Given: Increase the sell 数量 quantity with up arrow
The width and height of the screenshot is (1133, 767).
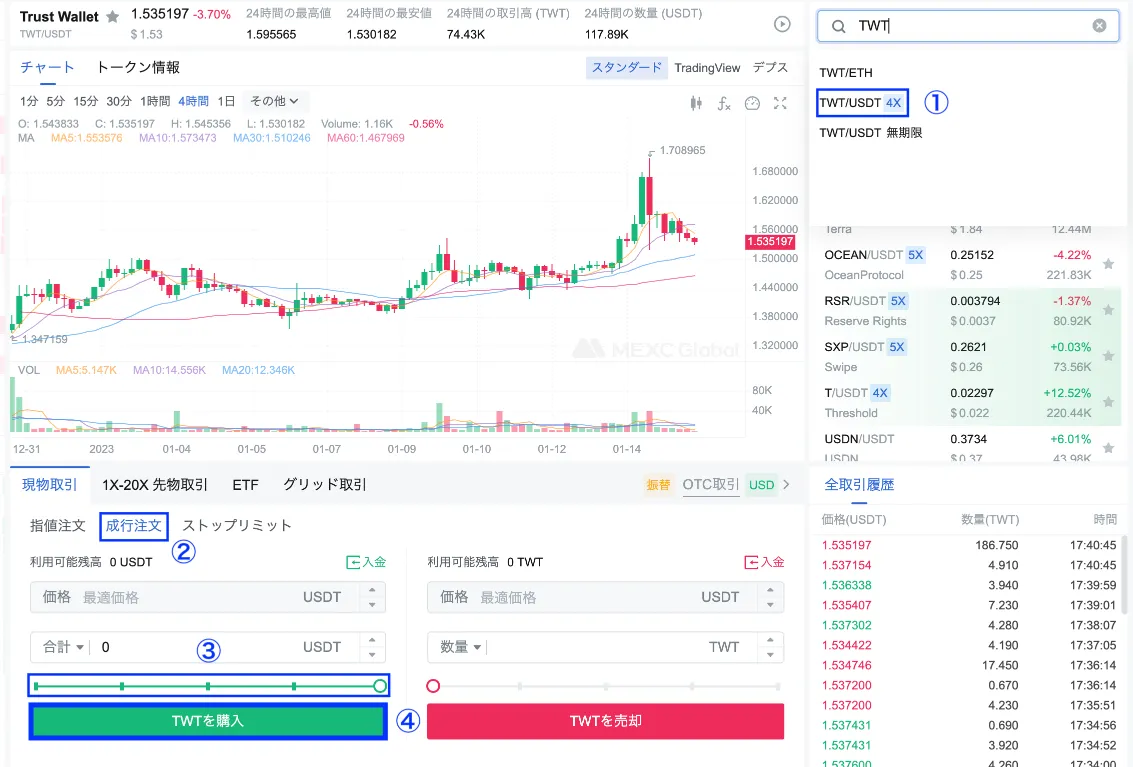Looking at the screenshot, I should [x=770, y=640].
